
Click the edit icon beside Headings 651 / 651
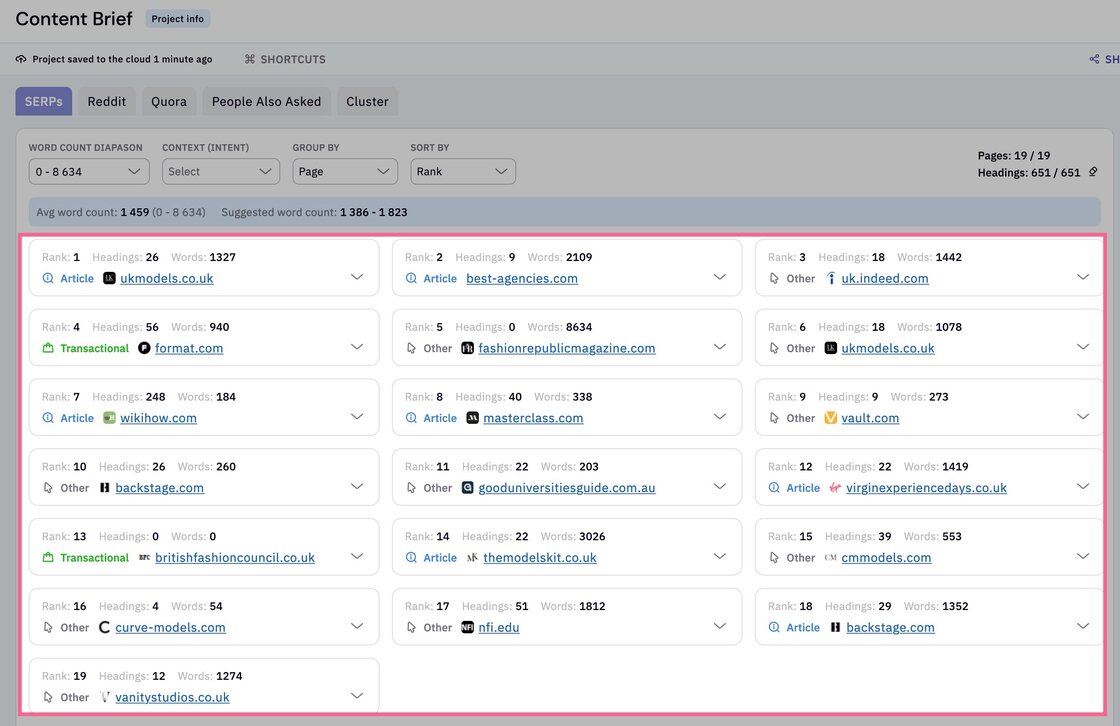[1093, 171]
